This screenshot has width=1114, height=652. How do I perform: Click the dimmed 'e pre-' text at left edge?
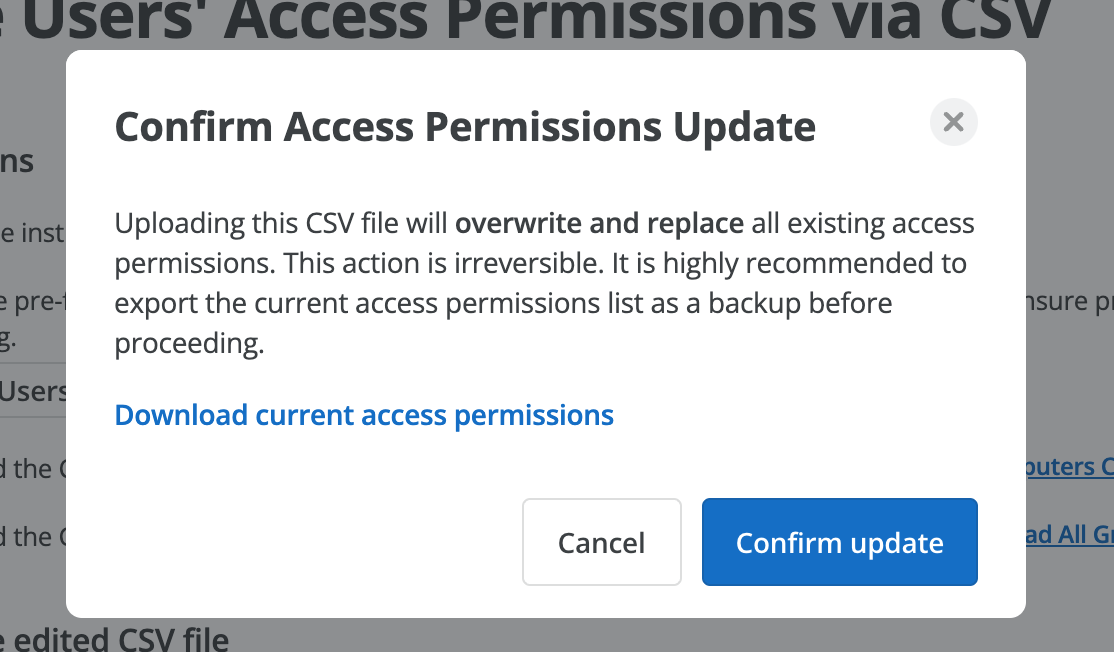[x=33, y=301]
